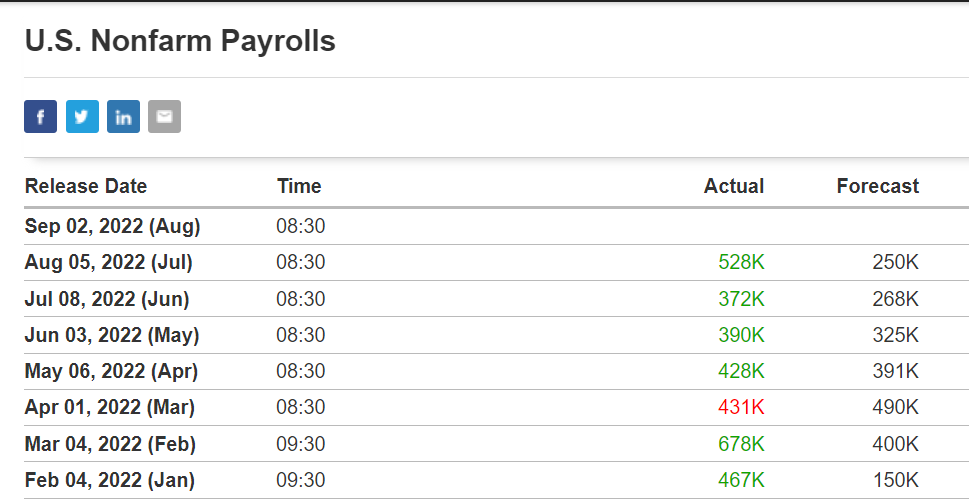Click the red 431K actual value
Viewport: 969px width, 500px height.
pos(741,408)
